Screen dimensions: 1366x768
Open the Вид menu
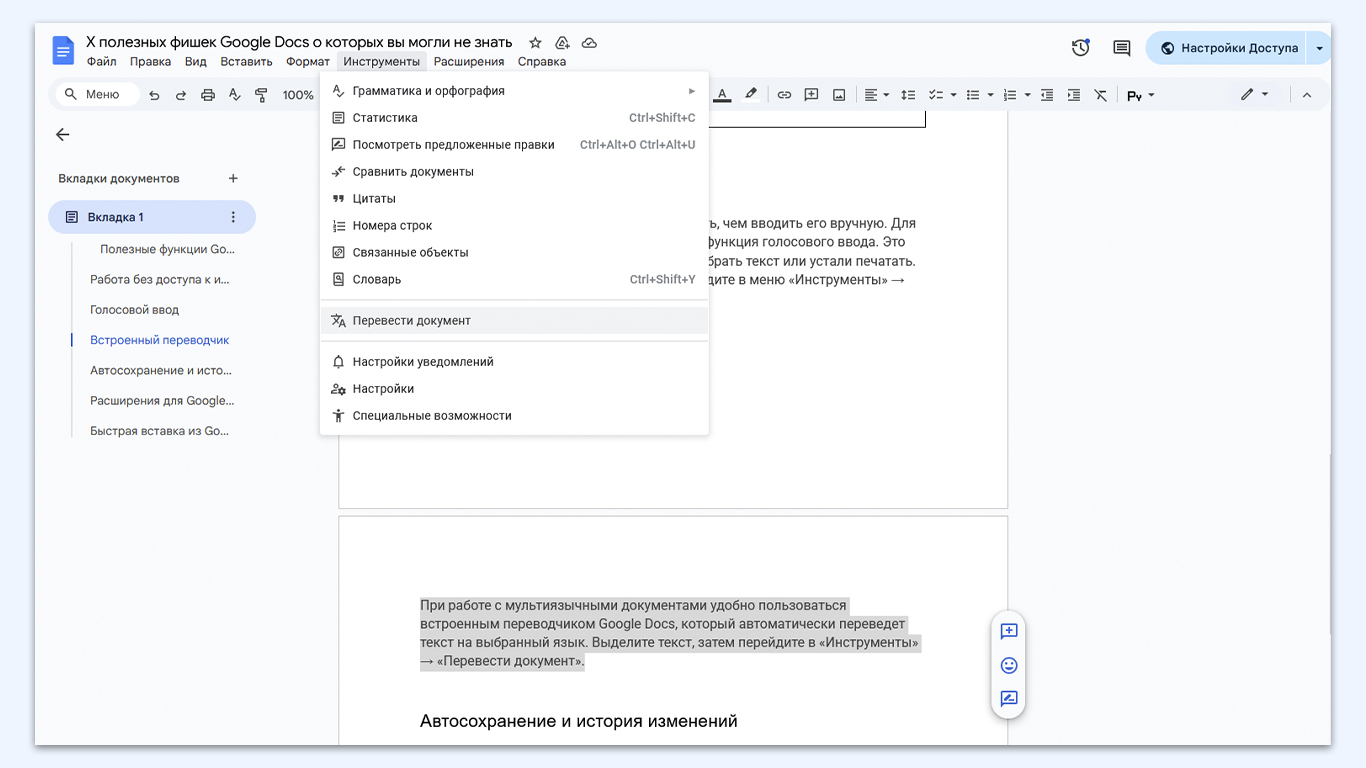click(196, 62)
